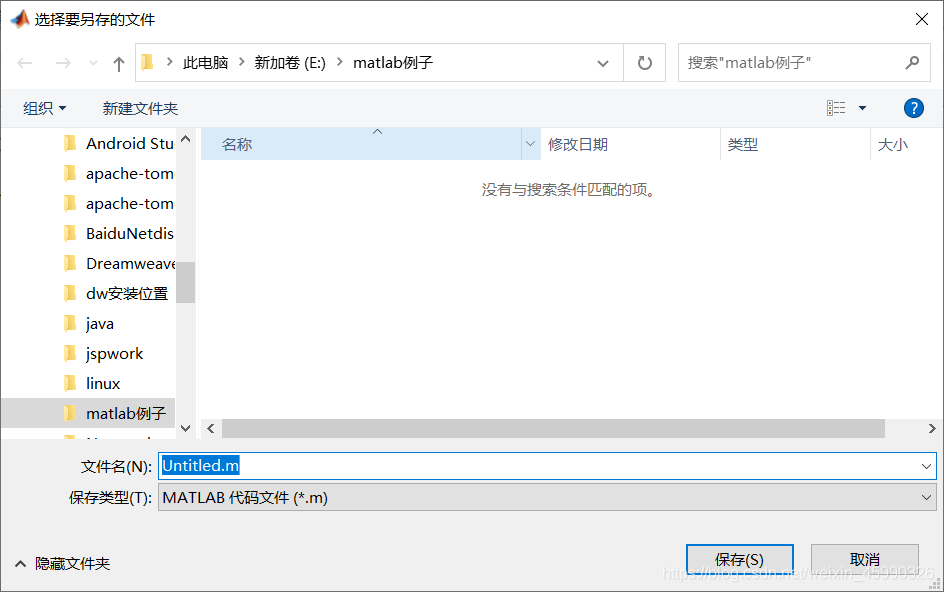Click the search magnifier icon

point(911,62)
